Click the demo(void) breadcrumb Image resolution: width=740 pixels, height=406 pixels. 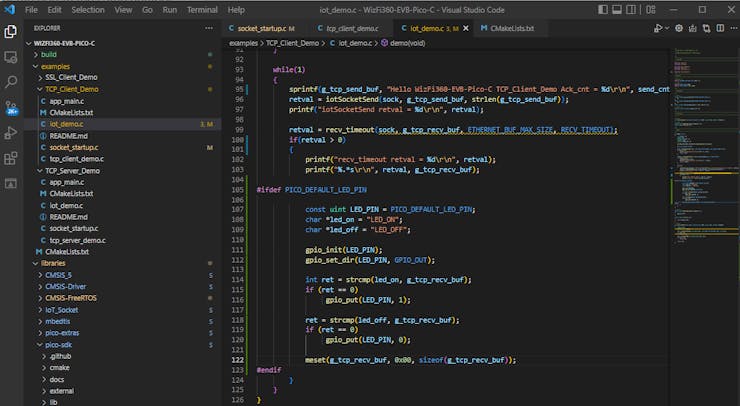point(408,44)
